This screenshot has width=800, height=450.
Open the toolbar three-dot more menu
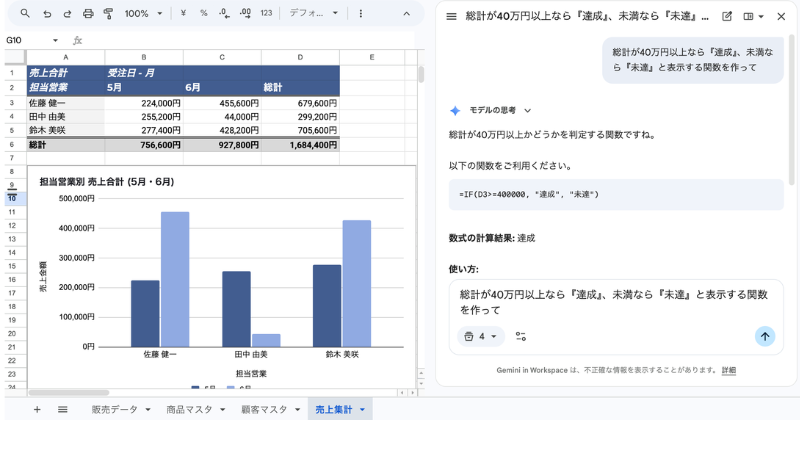(361, 14)
